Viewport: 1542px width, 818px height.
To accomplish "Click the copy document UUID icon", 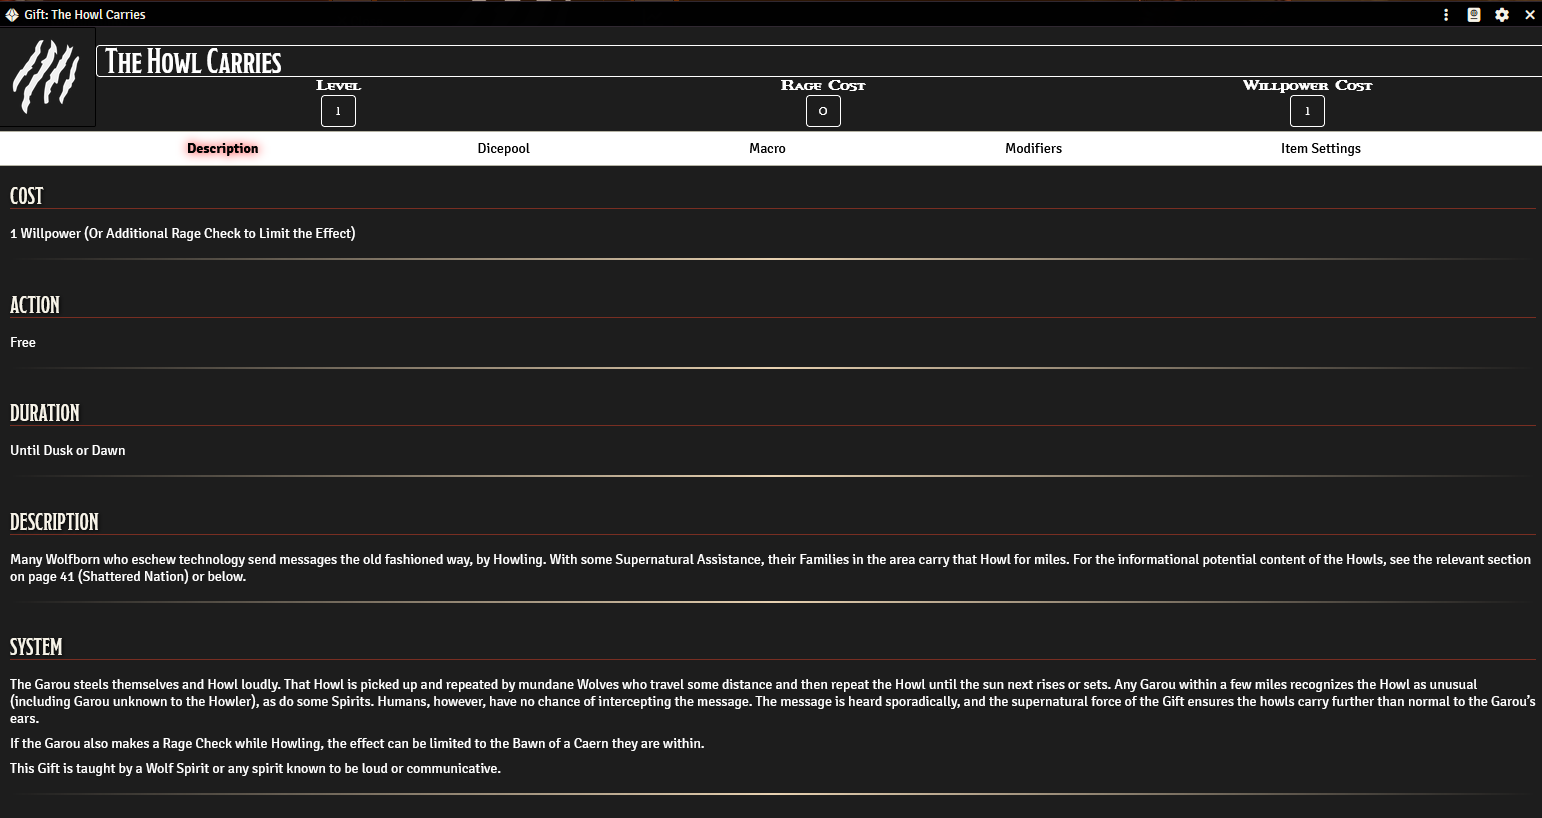I will click(1474, 15).
